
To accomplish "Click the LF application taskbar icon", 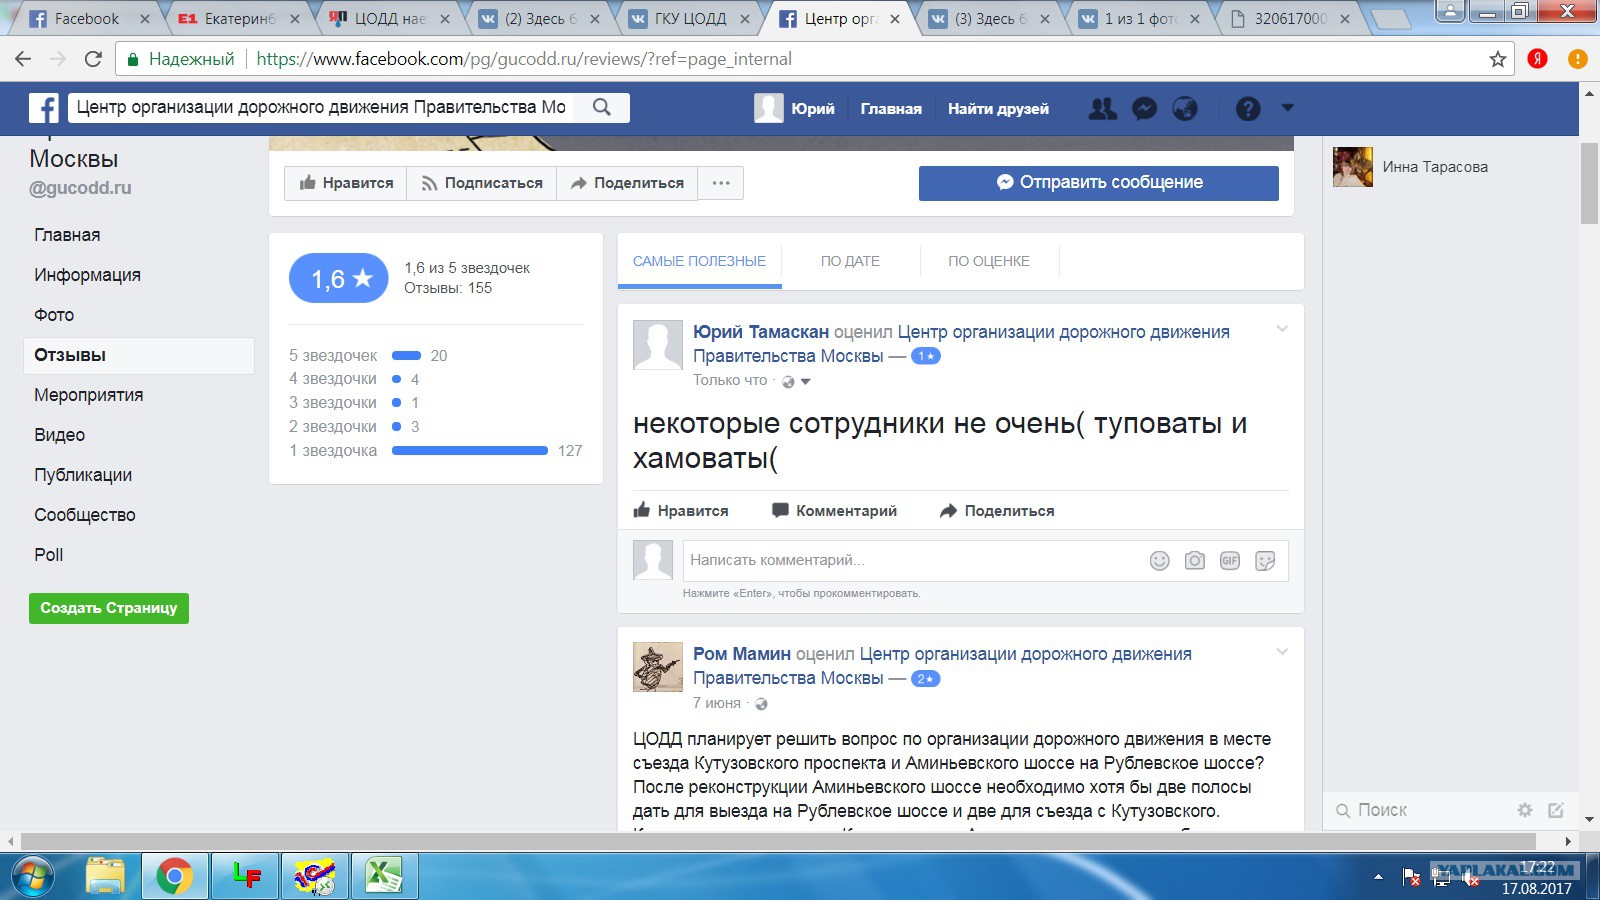I will [x=245, y=877].
